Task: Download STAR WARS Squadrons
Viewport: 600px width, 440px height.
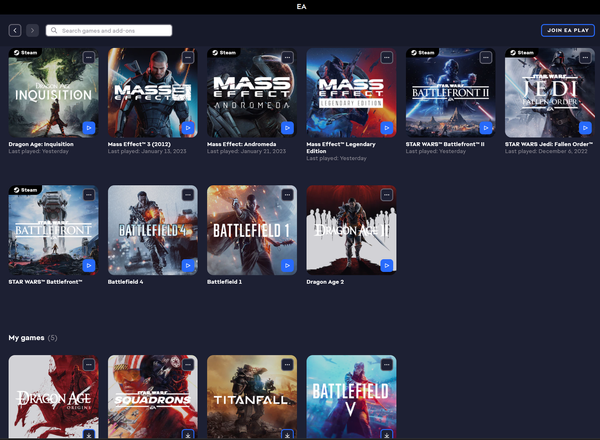Action: click(188, 434)
